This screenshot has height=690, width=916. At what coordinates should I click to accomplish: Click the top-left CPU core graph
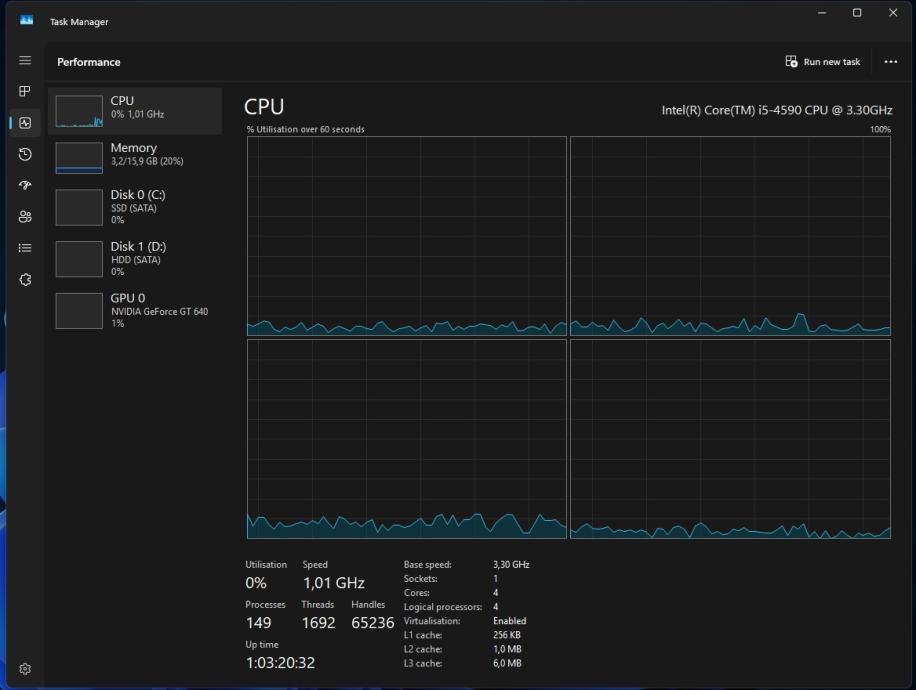click(406, 235)
